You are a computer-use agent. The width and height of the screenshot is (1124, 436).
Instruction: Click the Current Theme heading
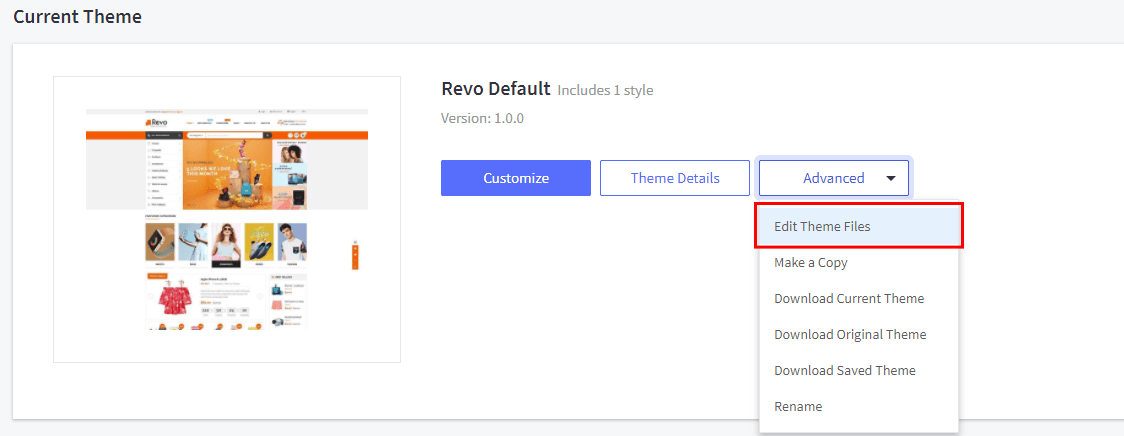pyautogui.click(x=77, y=17)
